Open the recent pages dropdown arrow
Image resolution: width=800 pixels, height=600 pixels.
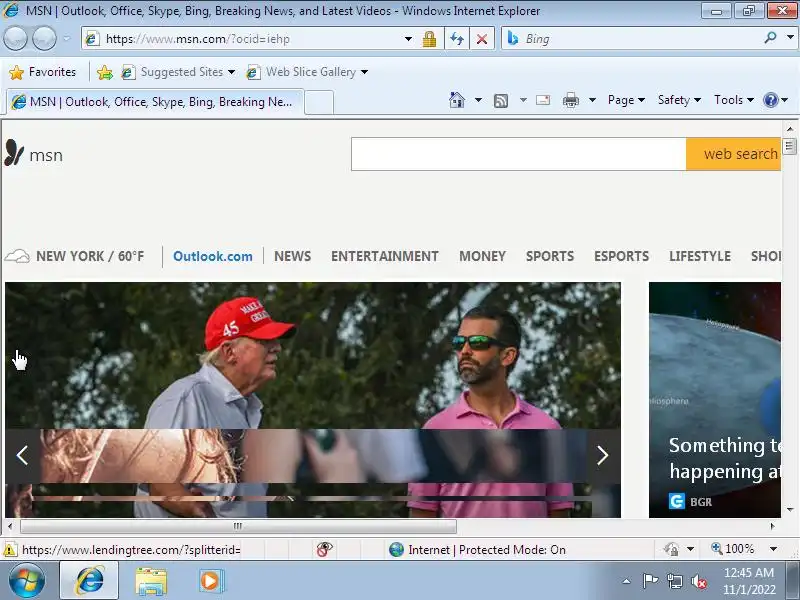tap(67, 38)
